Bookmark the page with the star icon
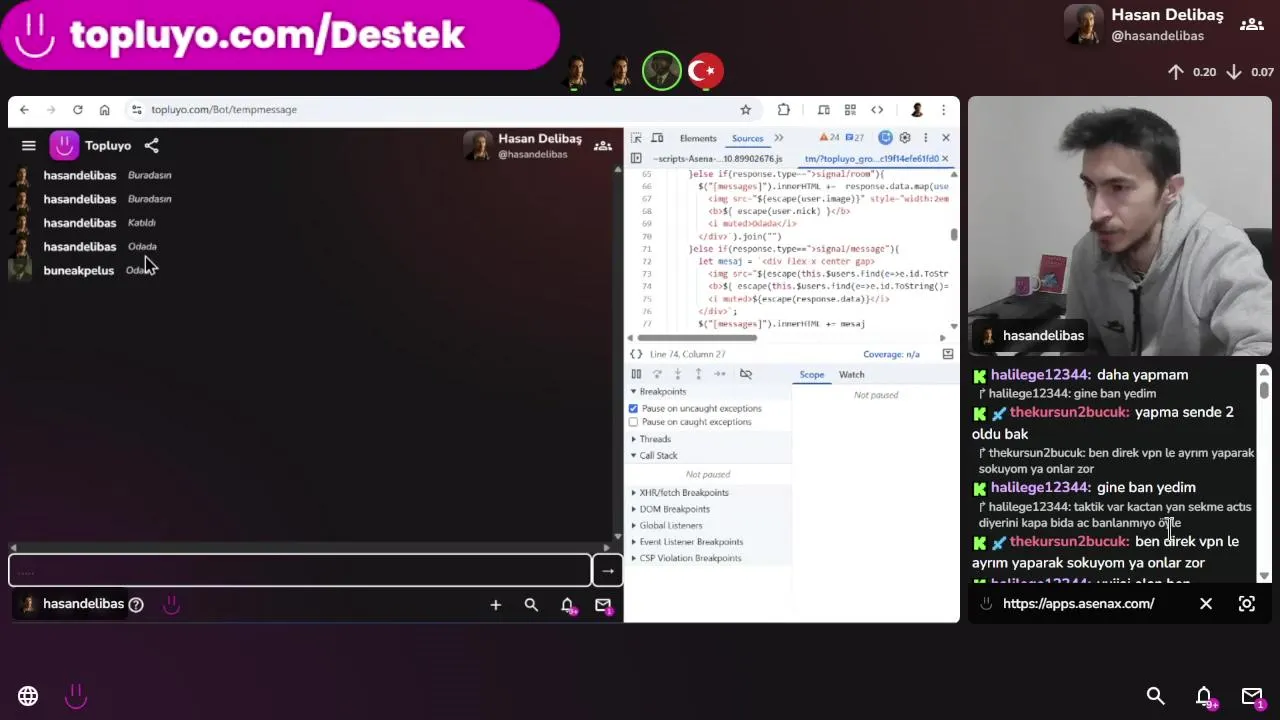The image size is (1280, 720). coord(745,110)
